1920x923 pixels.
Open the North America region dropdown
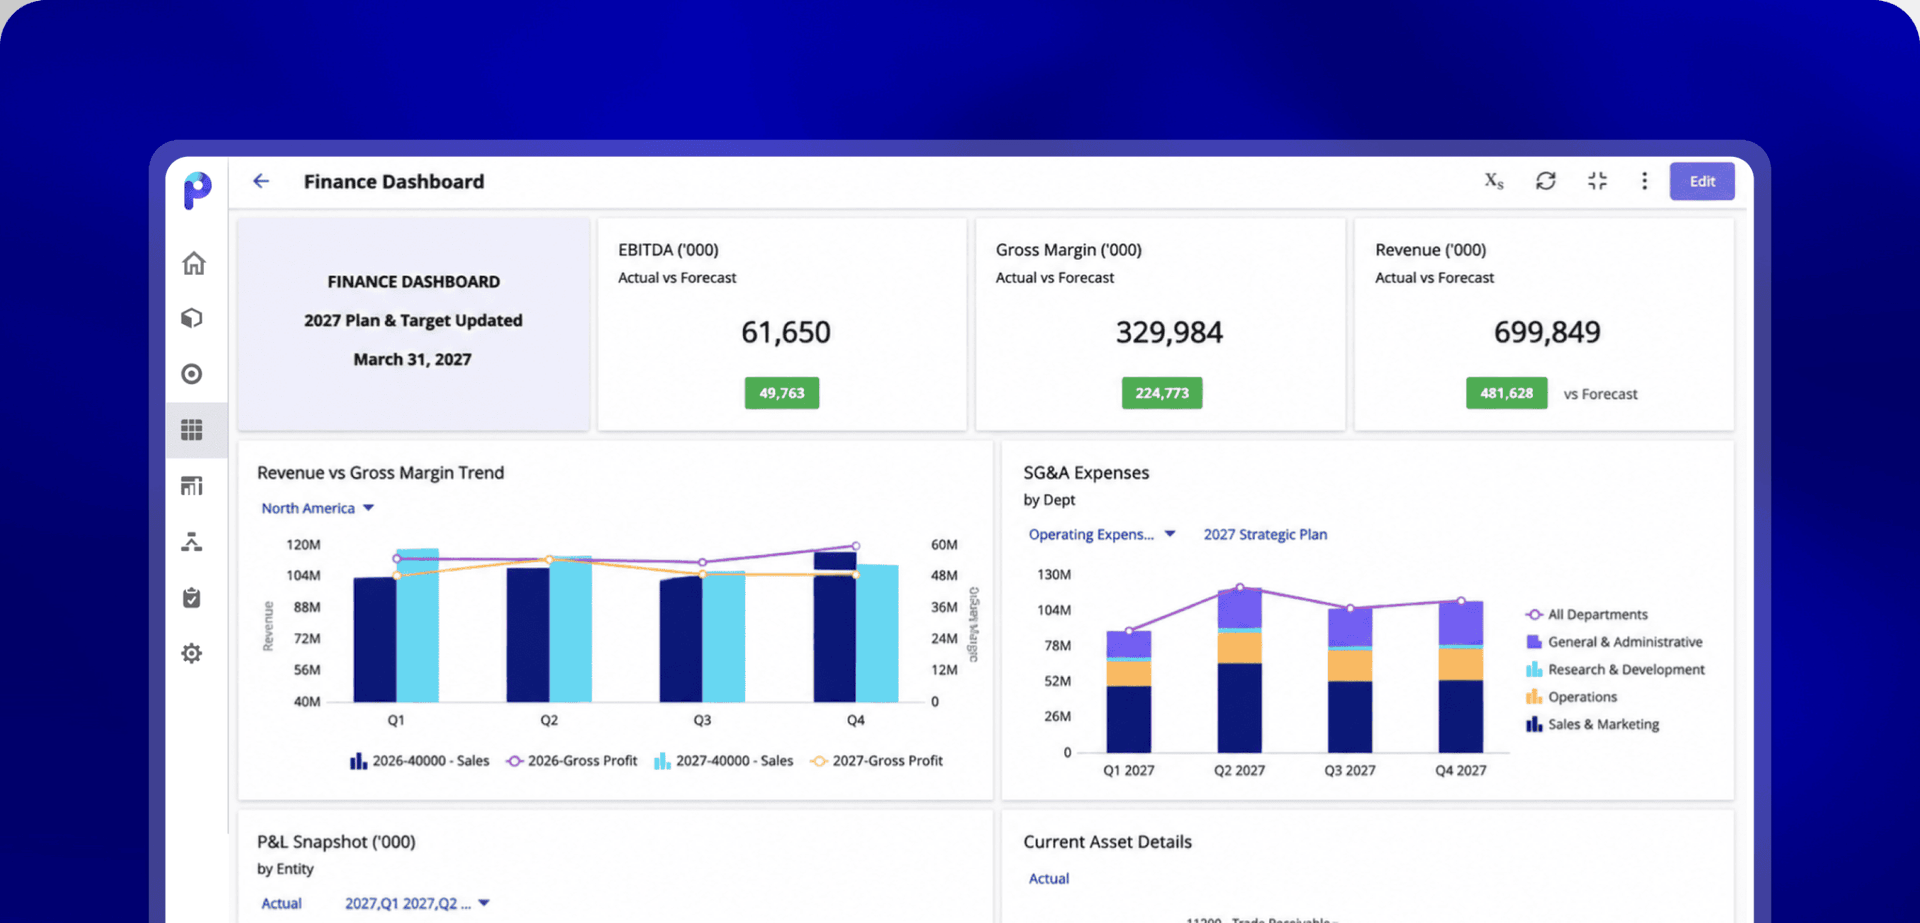click(317, 508)
